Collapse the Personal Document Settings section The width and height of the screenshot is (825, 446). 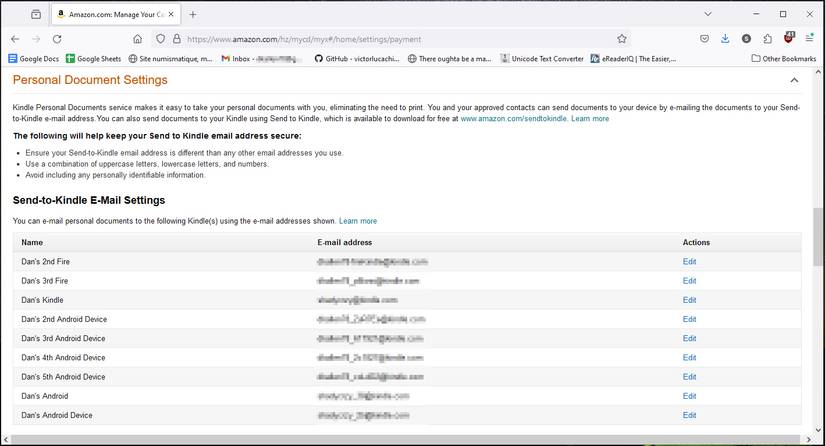pos(794,80)
